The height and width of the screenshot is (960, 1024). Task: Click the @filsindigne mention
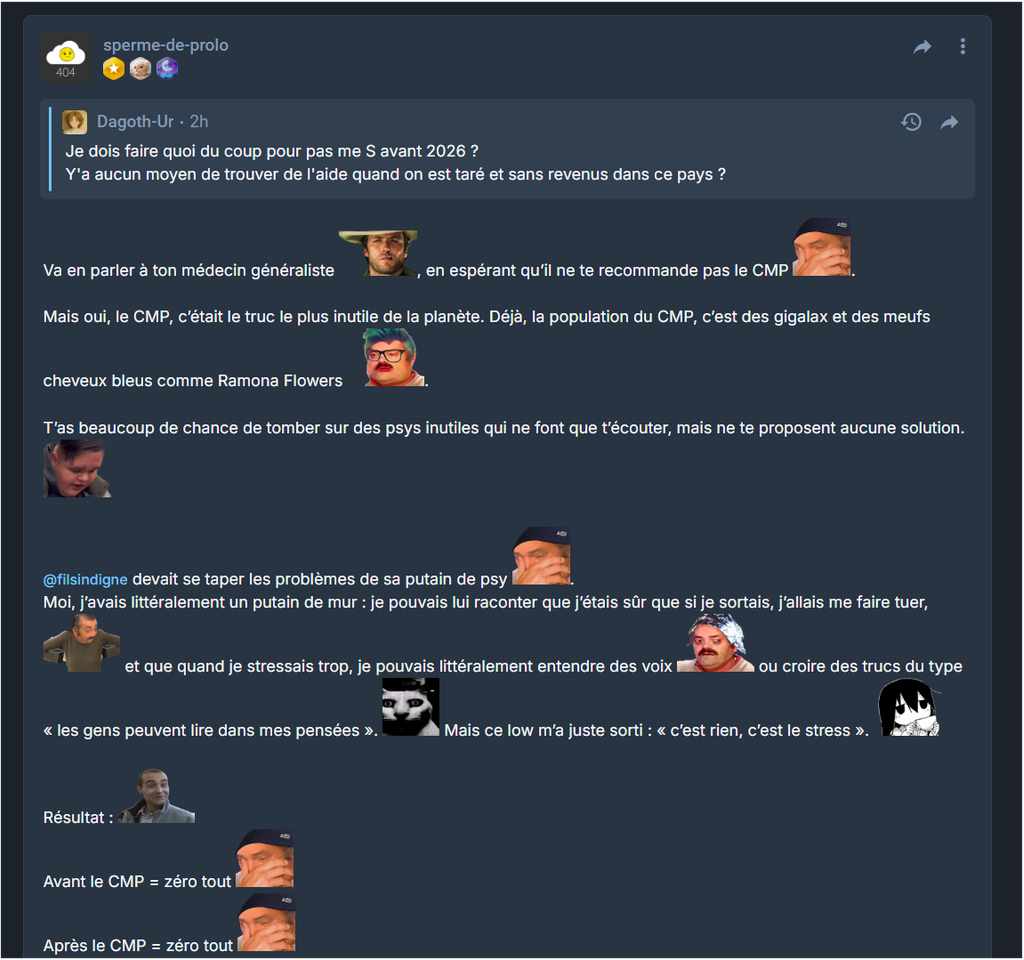(86, 580)
